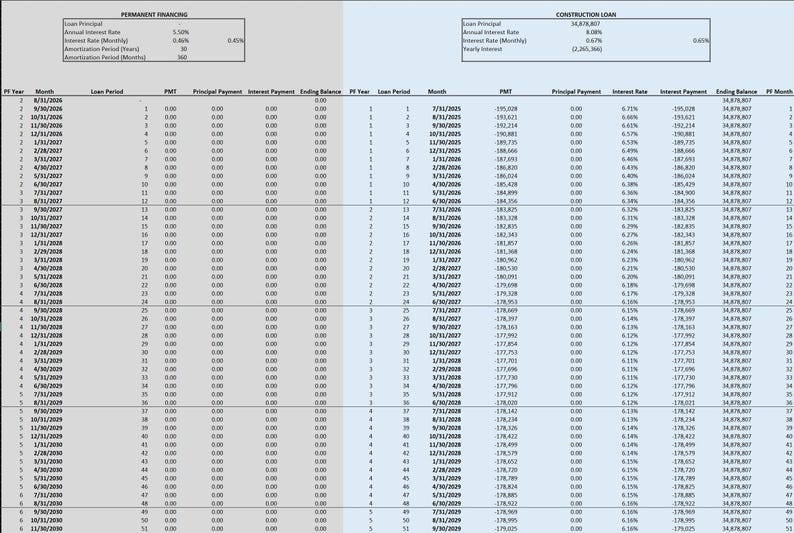Click Construction Loan "Ending Balance" header
Image resolution: width=794 pixels, height=533 pixels.
[x=736, y=92]
